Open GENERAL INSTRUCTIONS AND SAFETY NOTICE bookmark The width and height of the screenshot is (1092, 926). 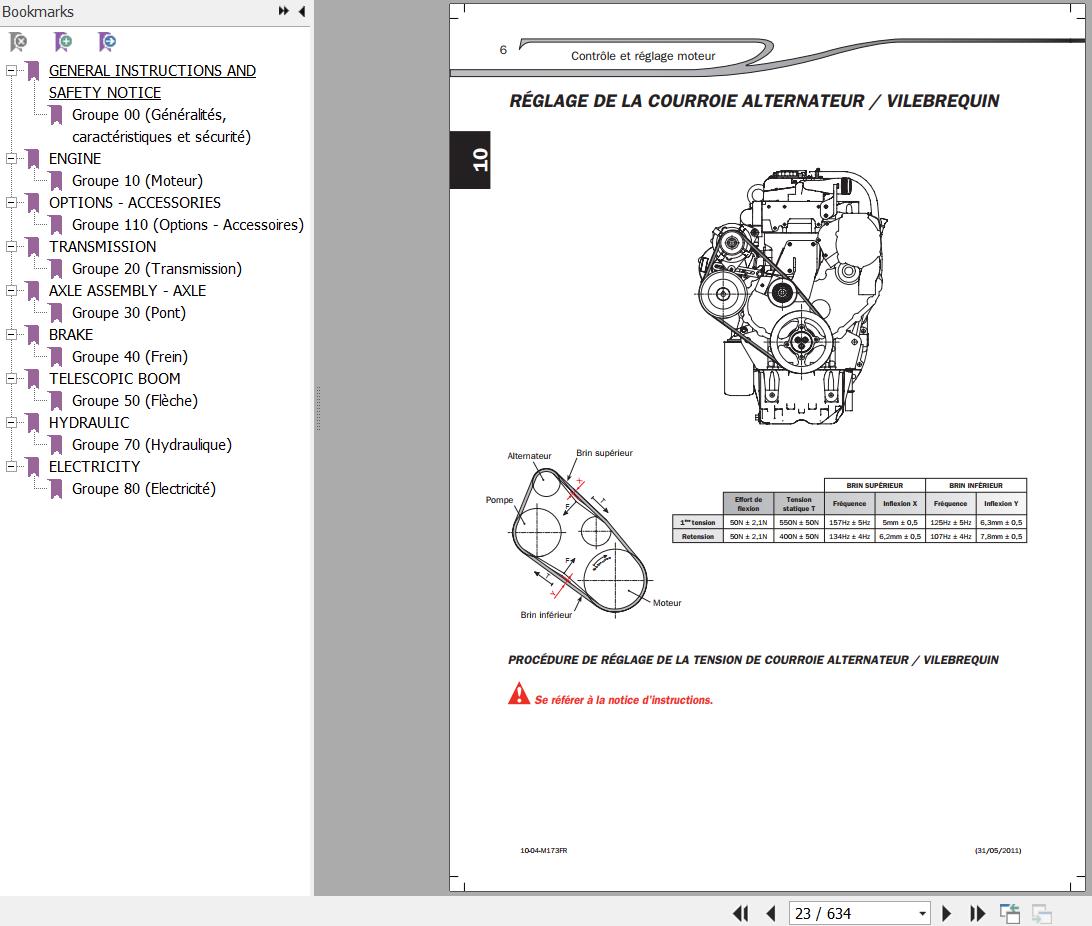pyautogui.click(x=152, y=81)
